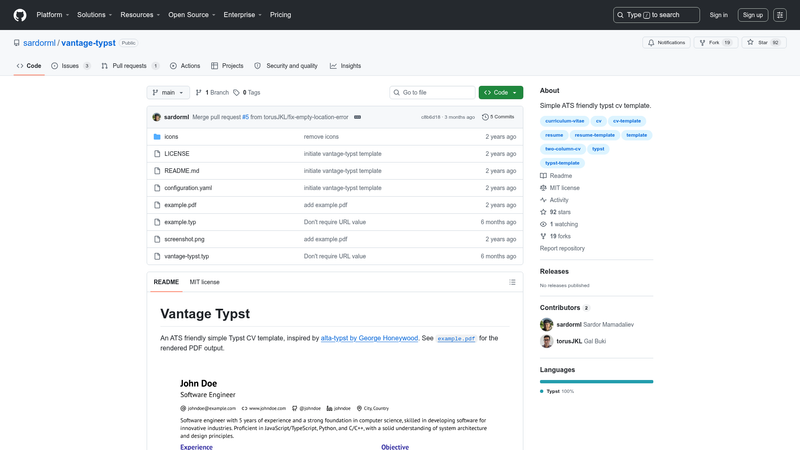Click the commit history clock icon

coord(485,117)
